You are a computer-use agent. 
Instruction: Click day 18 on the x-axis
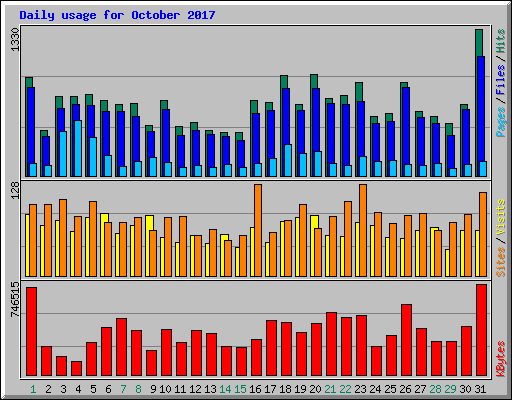click(x=285, y=389)
